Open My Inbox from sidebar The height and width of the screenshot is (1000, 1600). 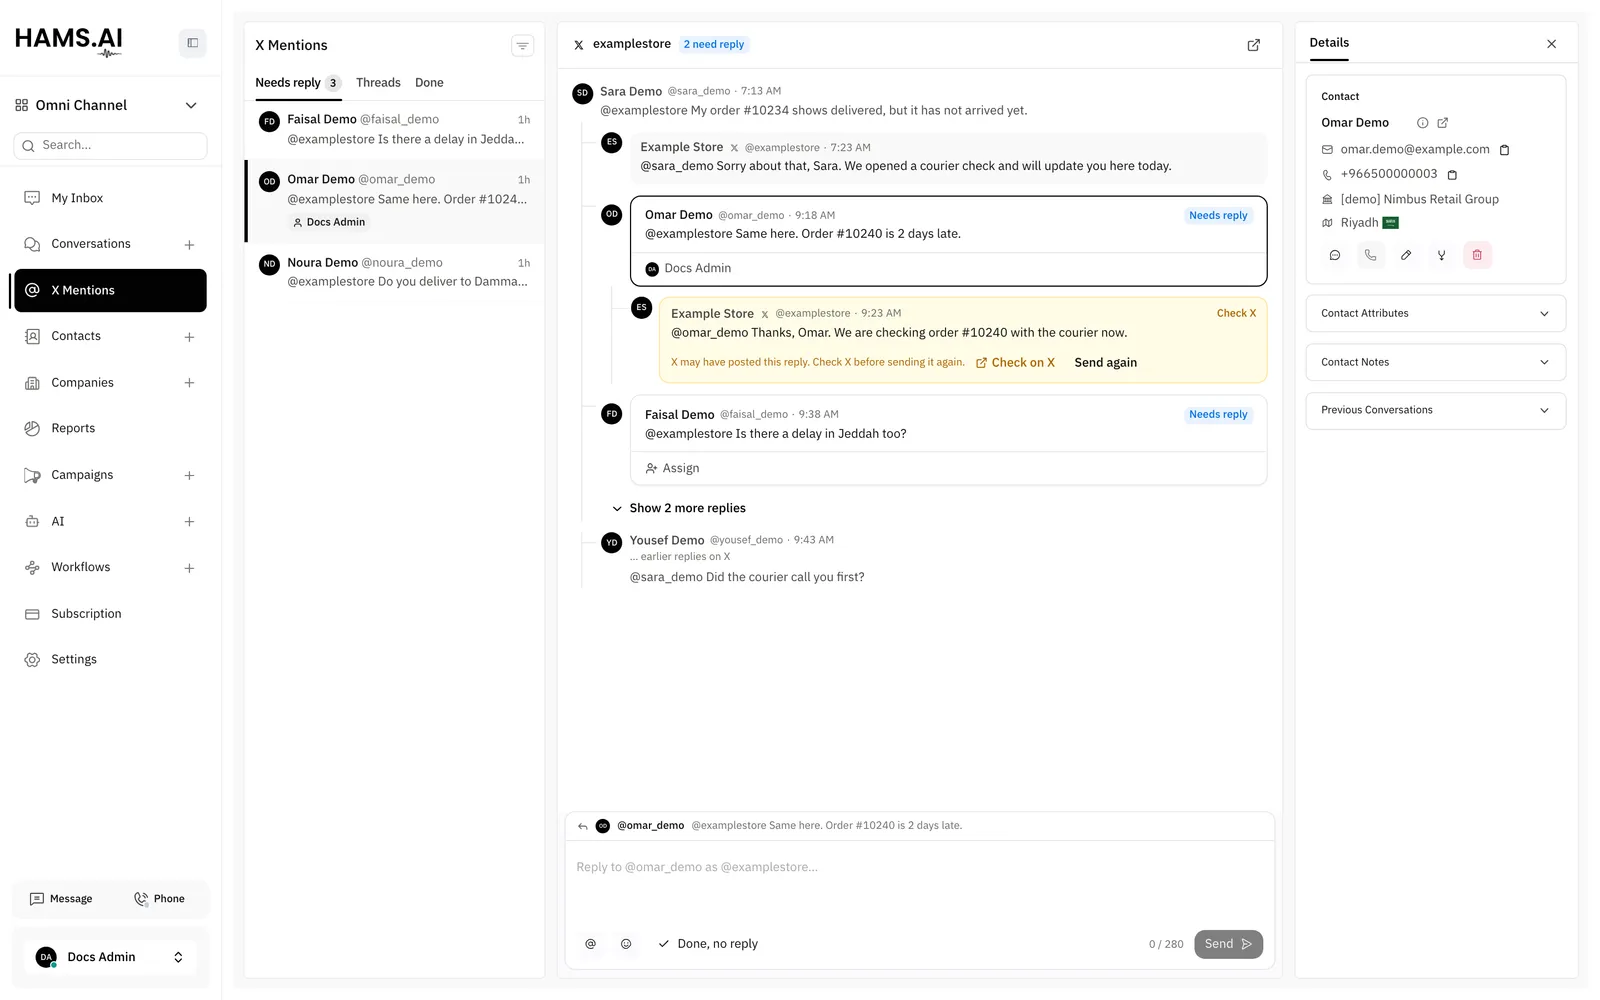(x=110, y=198)
